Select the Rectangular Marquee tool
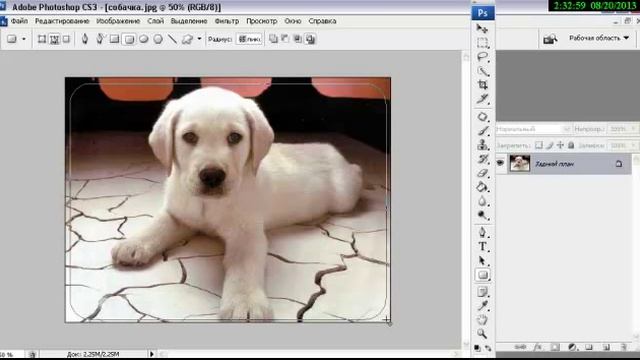 coord(482,42)
